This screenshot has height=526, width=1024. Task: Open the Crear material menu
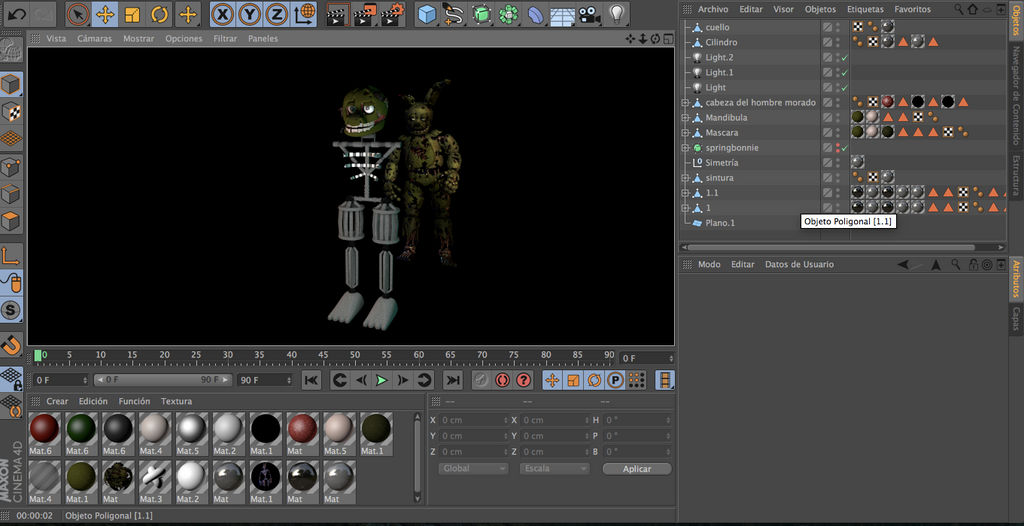point(57,401)
